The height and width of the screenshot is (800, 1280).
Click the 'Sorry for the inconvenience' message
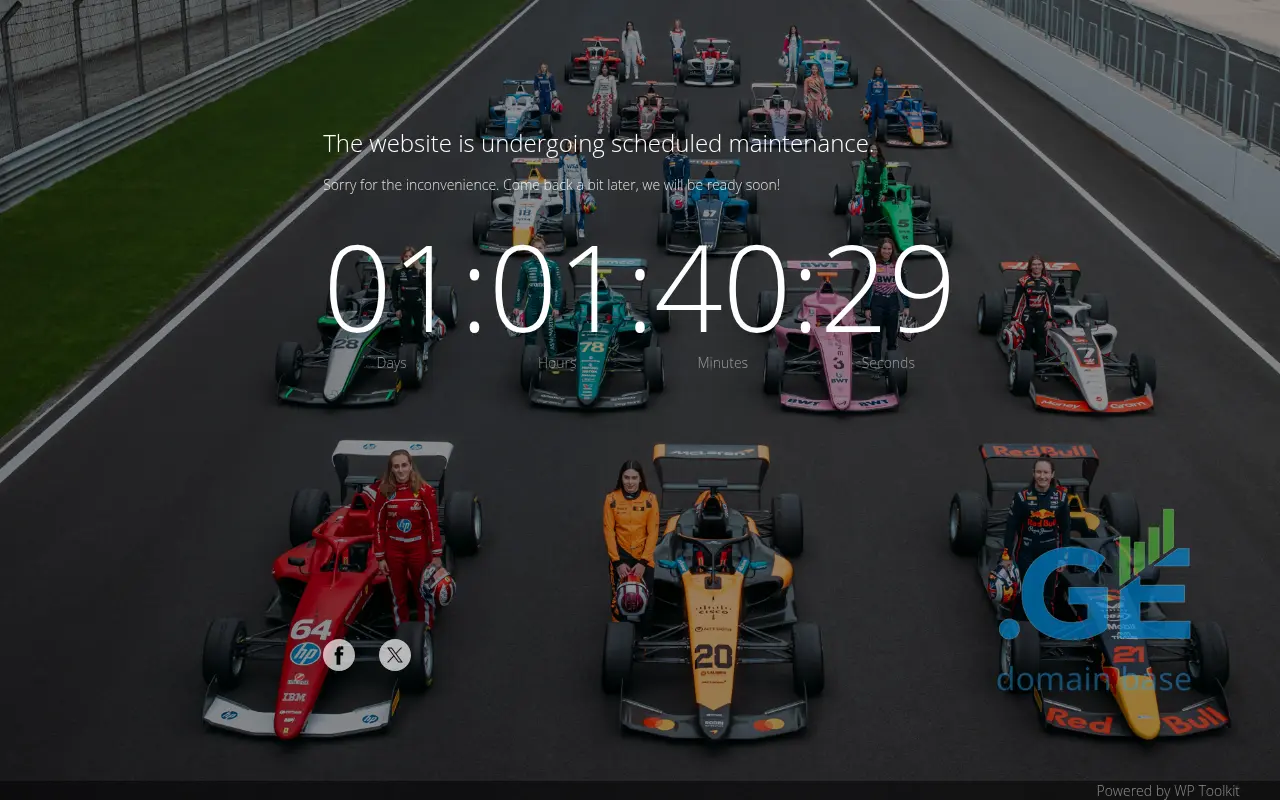551,185
